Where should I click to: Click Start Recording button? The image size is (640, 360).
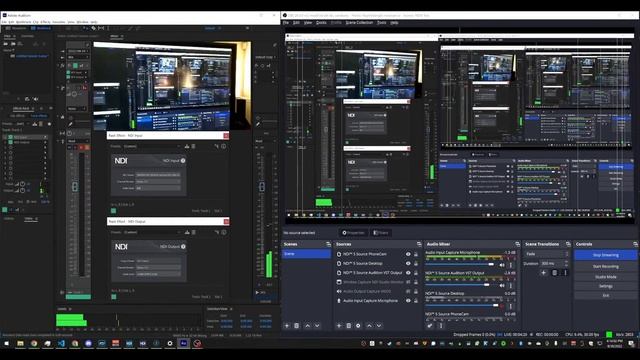(x=606, y=267)
